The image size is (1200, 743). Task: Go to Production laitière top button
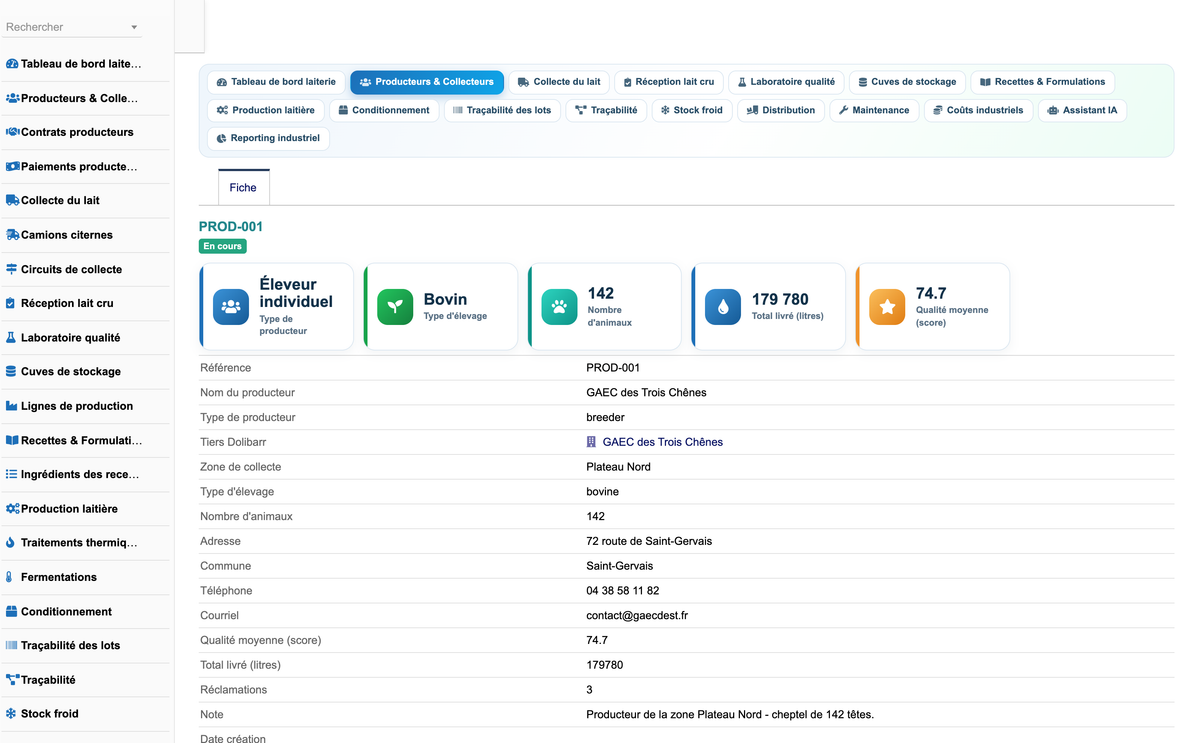[x=265, y=110]
